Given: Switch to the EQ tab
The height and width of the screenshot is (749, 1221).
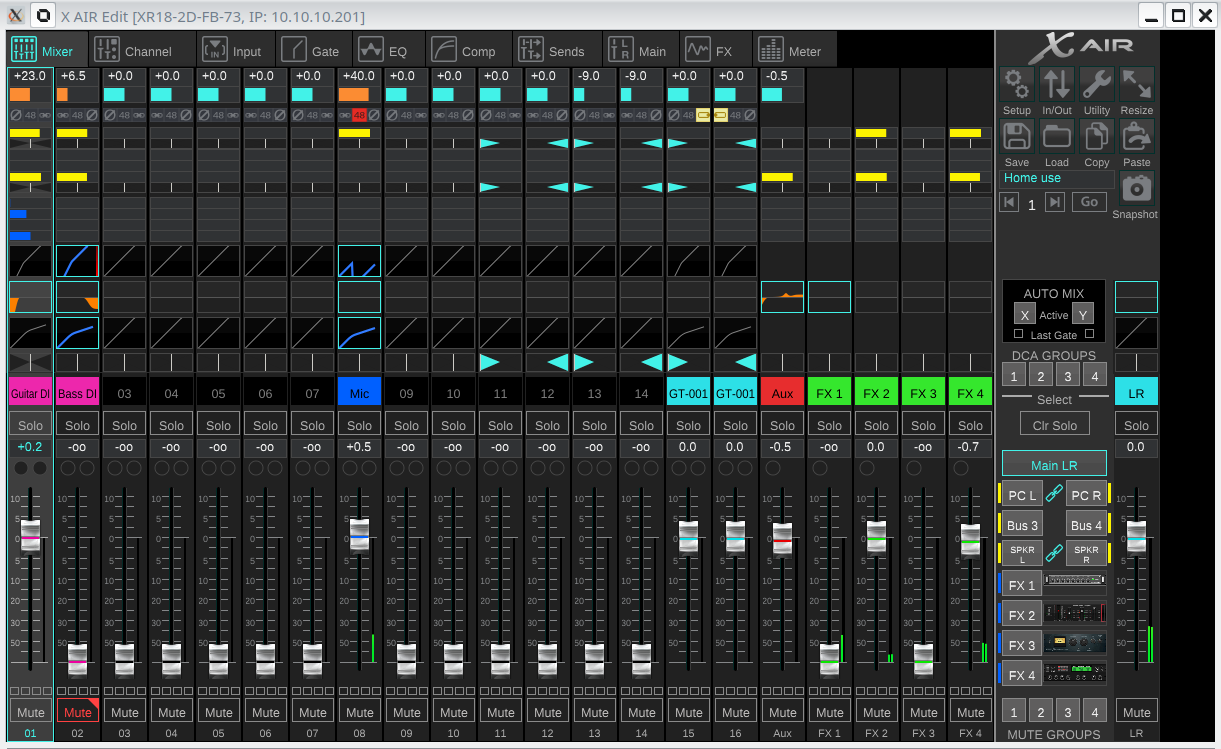Looking at the screenshot, I should pyautogui.click(x=384, y=50).
